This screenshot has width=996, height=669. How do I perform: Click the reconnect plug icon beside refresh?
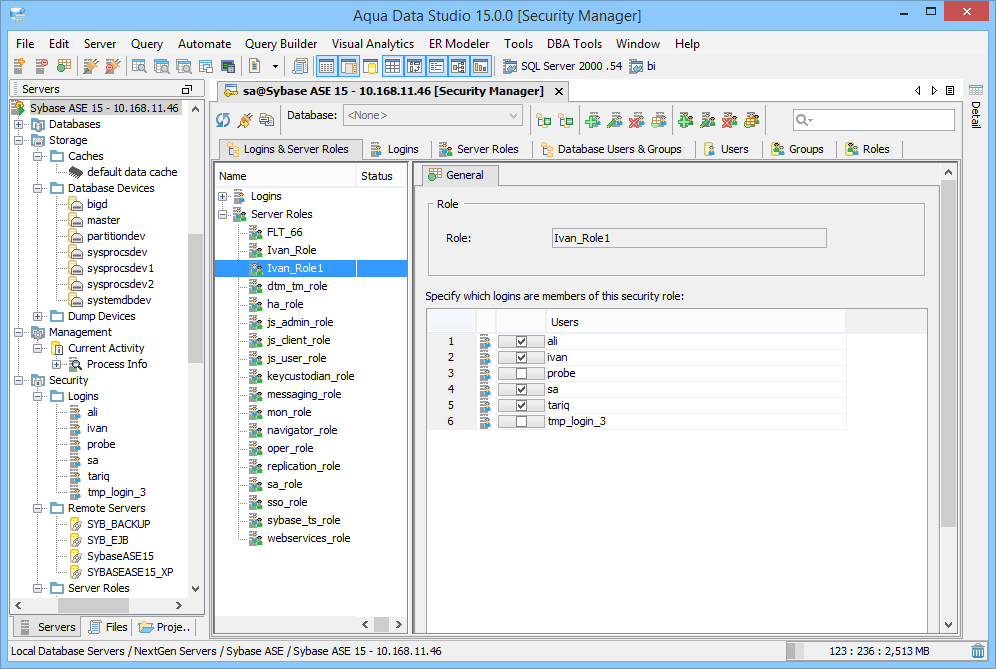245,120
